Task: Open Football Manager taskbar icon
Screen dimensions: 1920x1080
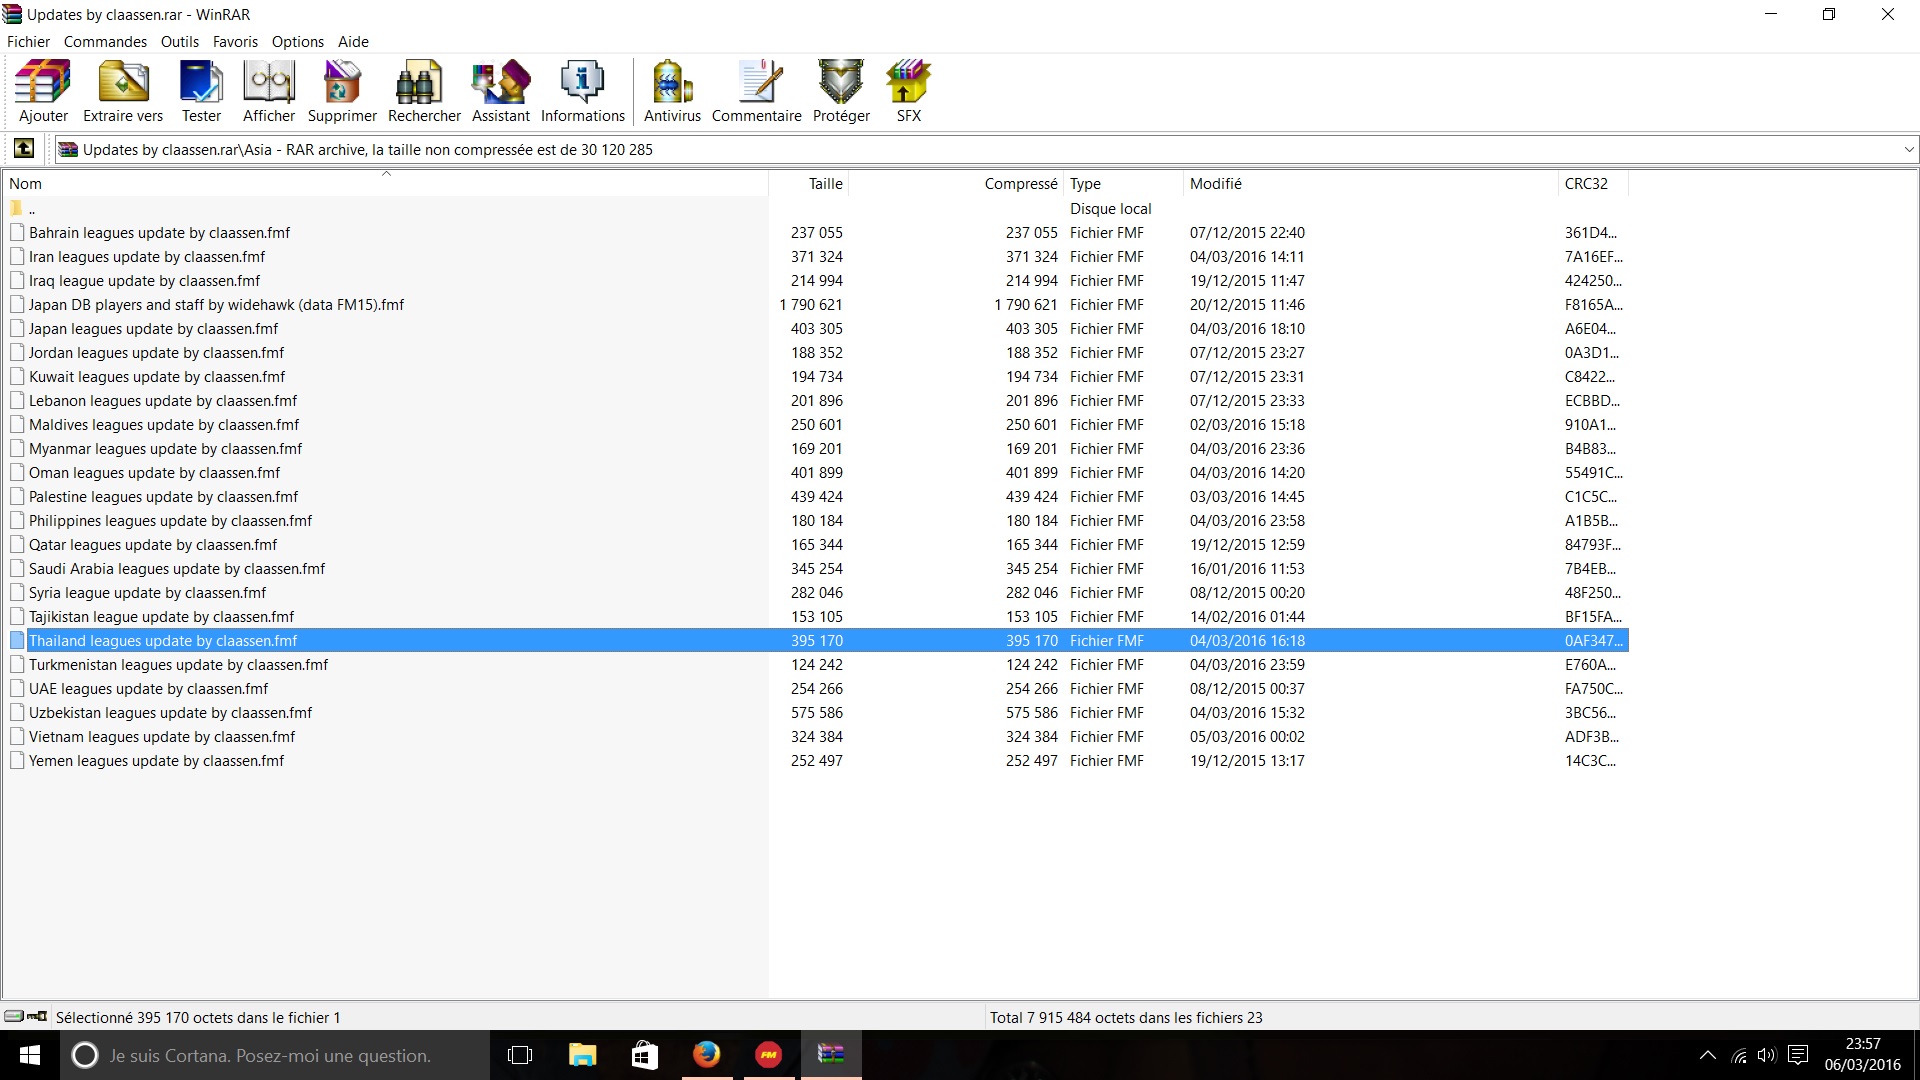Action: click(768, 1055)
